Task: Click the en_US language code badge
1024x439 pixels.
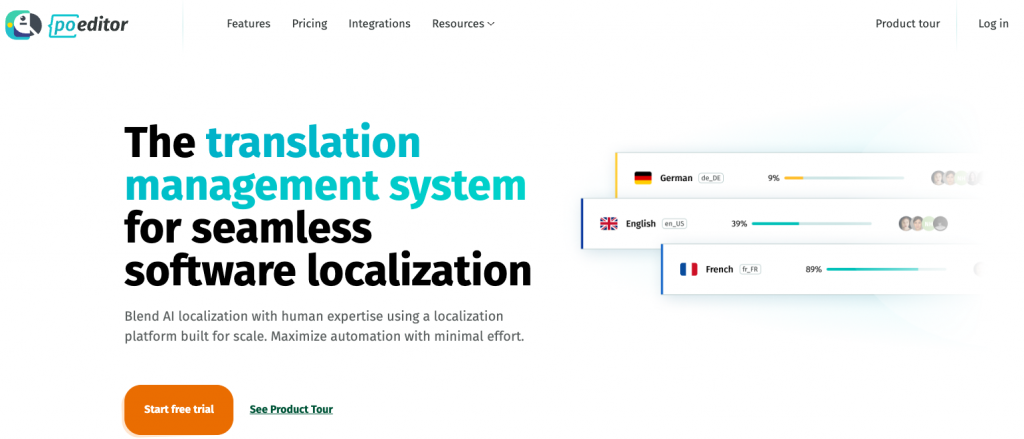Action: tap(674, 224)
